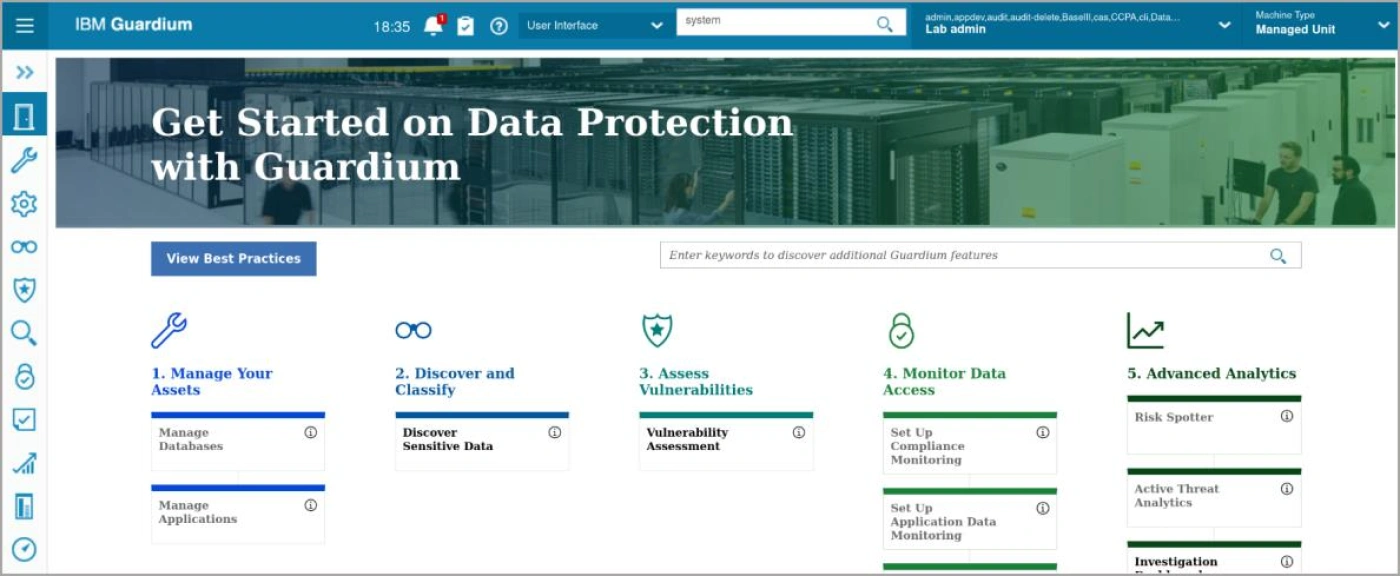Open the Reports chart icon in sidebar
Screen dimensions: 1400x576
24,463
